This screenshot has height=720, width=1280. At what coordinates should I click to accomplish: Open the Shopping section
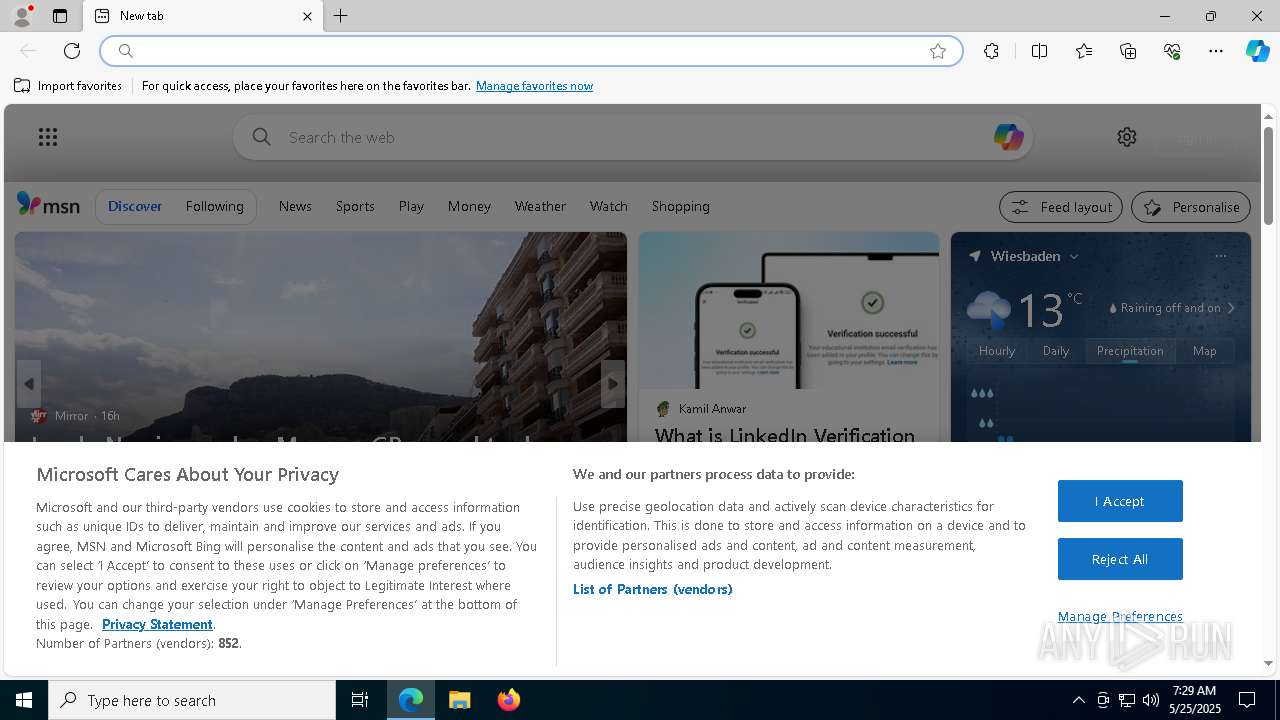(x=680, y=206)
